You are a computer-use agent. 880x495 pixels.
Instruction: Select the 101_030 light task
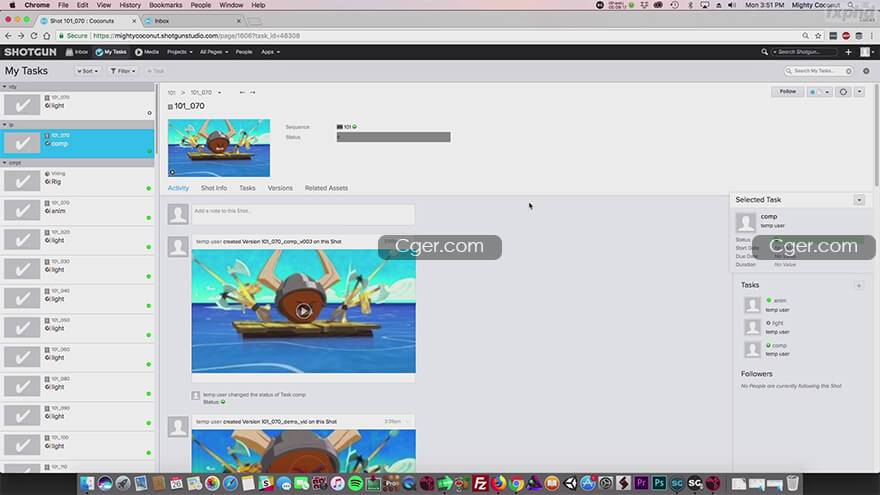77,268
